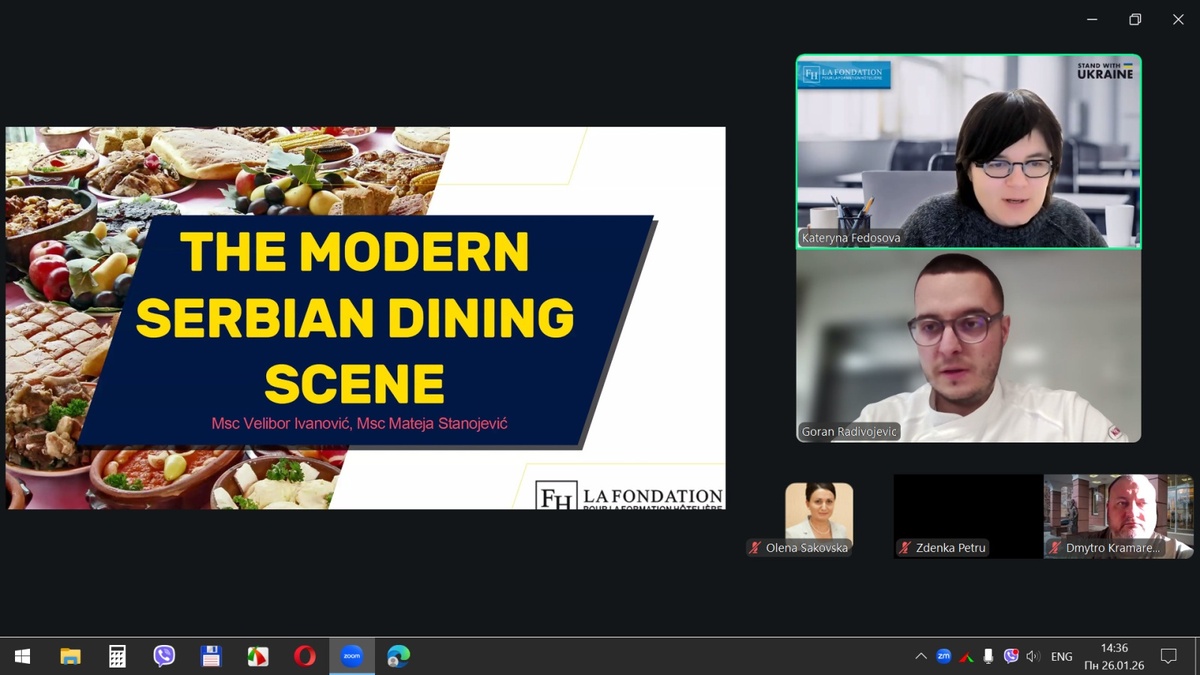This screenshot has height=675, width=1200.
Task: Select Goran Radivojević's video tile
Action: point(968,346)
